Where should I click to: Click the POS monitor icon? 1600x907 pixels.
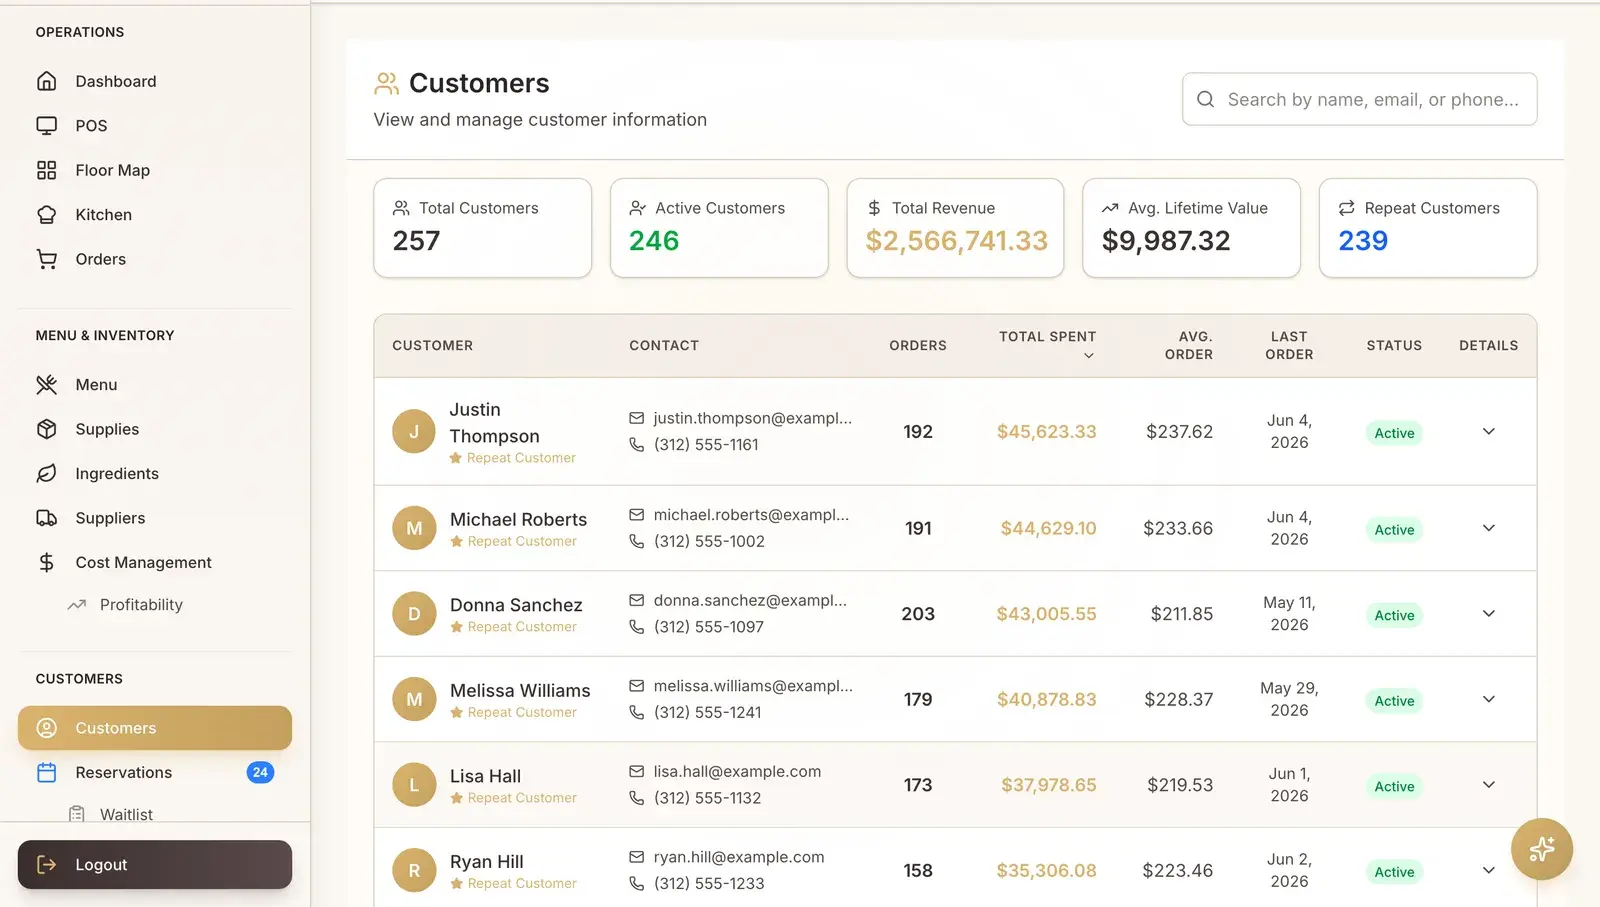[x=46, y=126]
